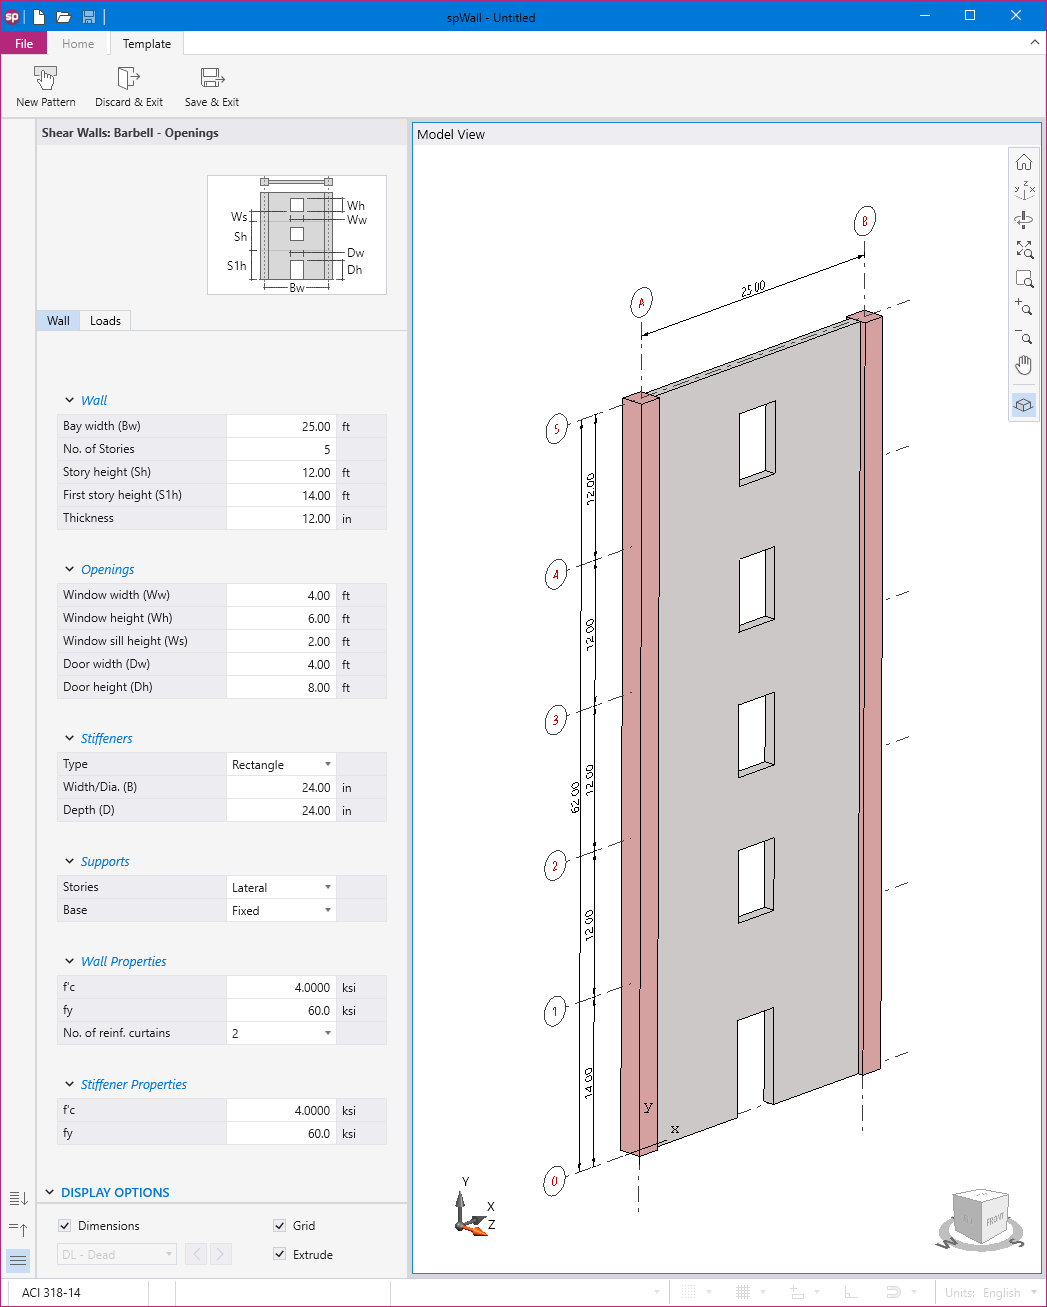Reset view with the Home view icon
This screenshot has height=1307, width=1047.
tap(1024, 162)
